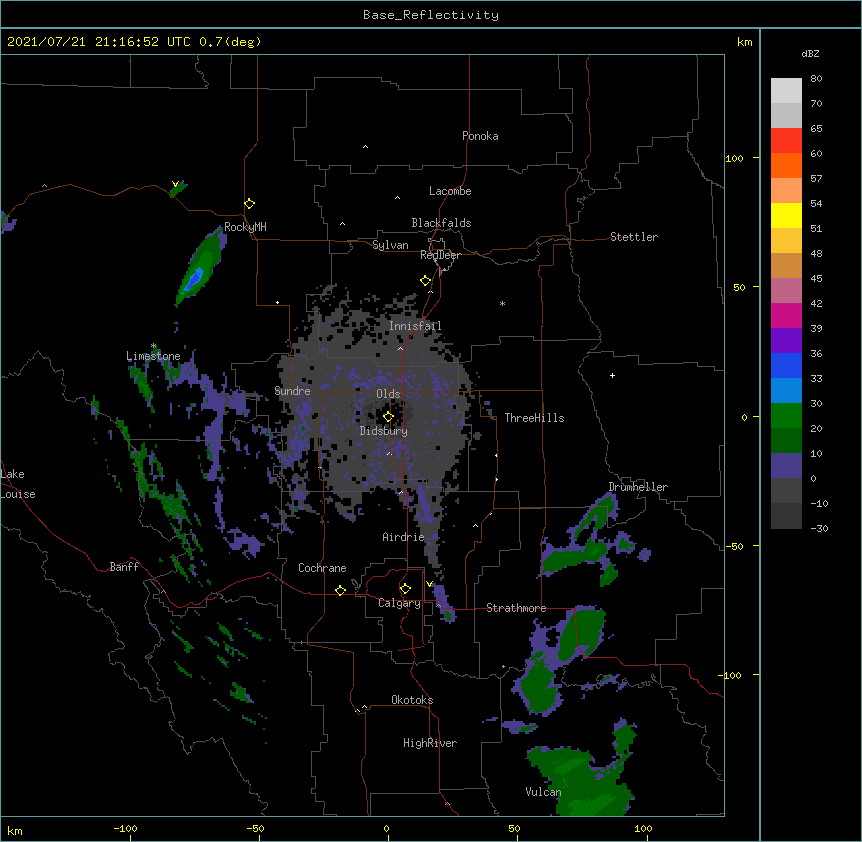The height and width of the screenshot is (842, 862).
Task: Select the light gray 70-80 dBZ legend band
Action: click(x=786, y=91)
